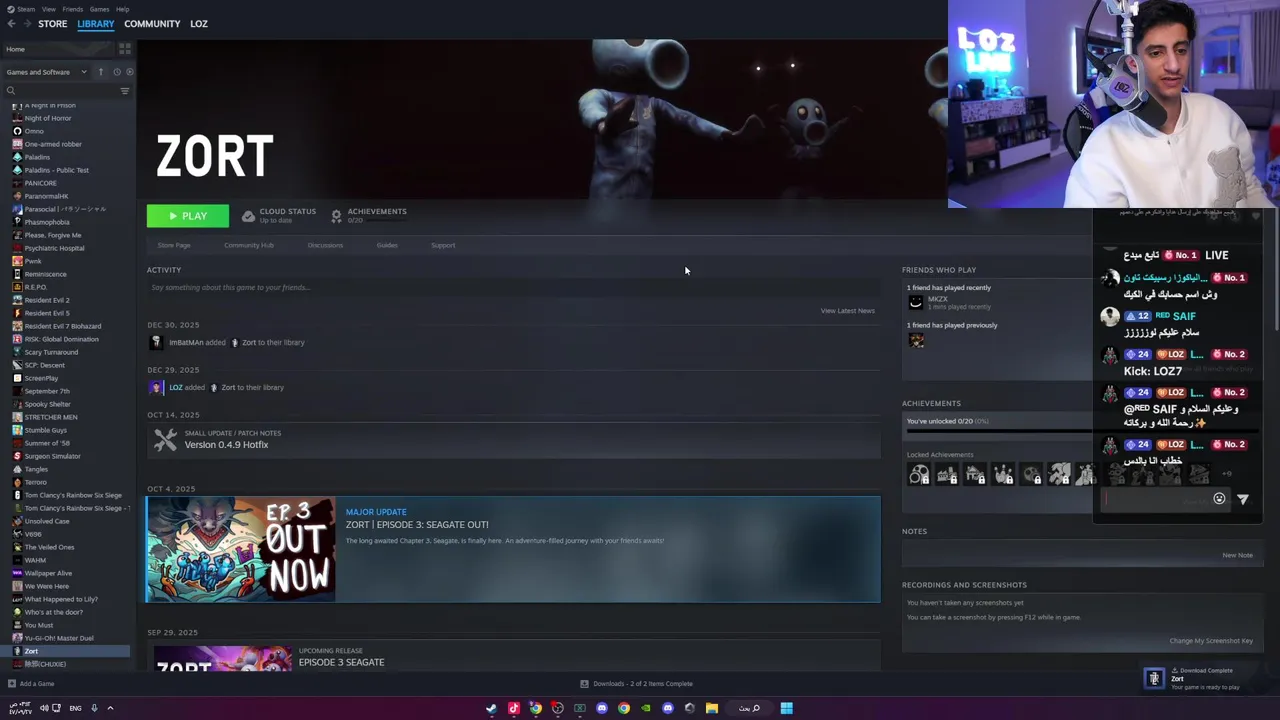Click the volume icon in system tray
Screen dimensions: 1280x720
[x=43, y=708]
